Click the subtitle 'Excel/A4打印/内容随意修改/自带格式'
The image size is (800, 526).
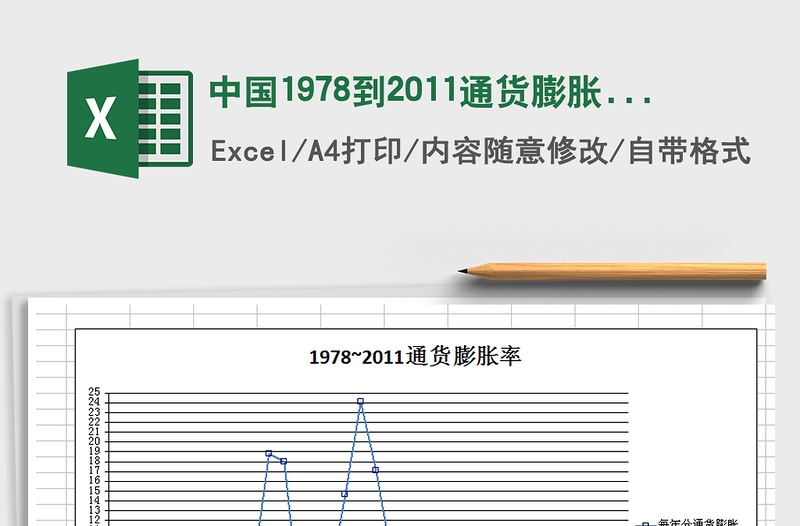click(x=481, y=151)
